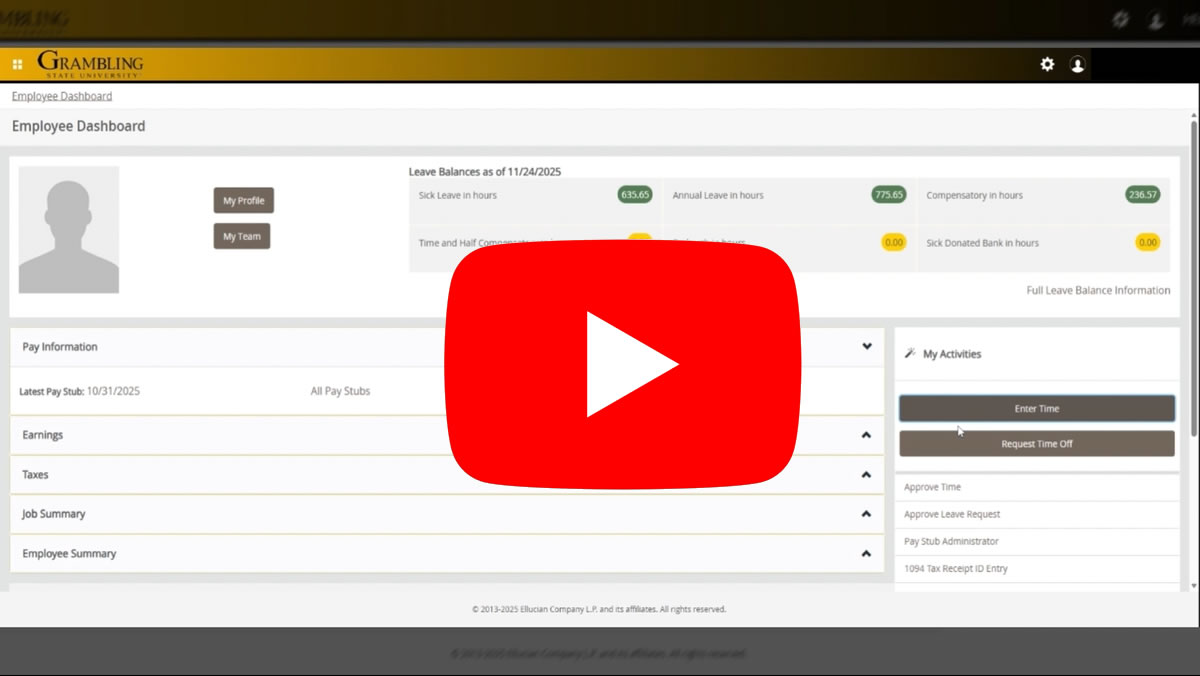This screenshot has height=676, width=1200.
Task: Click the Employee Dashboard breadcrumb link
Action: [x=62, y=96]
